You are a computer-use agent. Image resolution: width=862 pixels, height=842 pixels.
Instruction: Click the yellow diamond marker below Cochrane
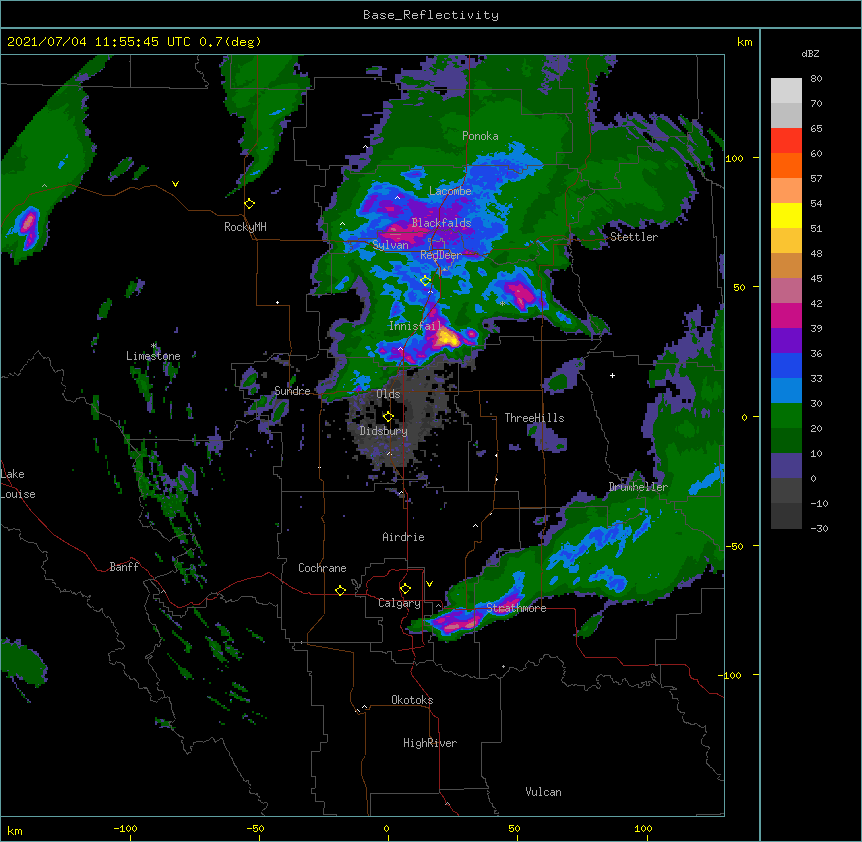click(341, 590)
